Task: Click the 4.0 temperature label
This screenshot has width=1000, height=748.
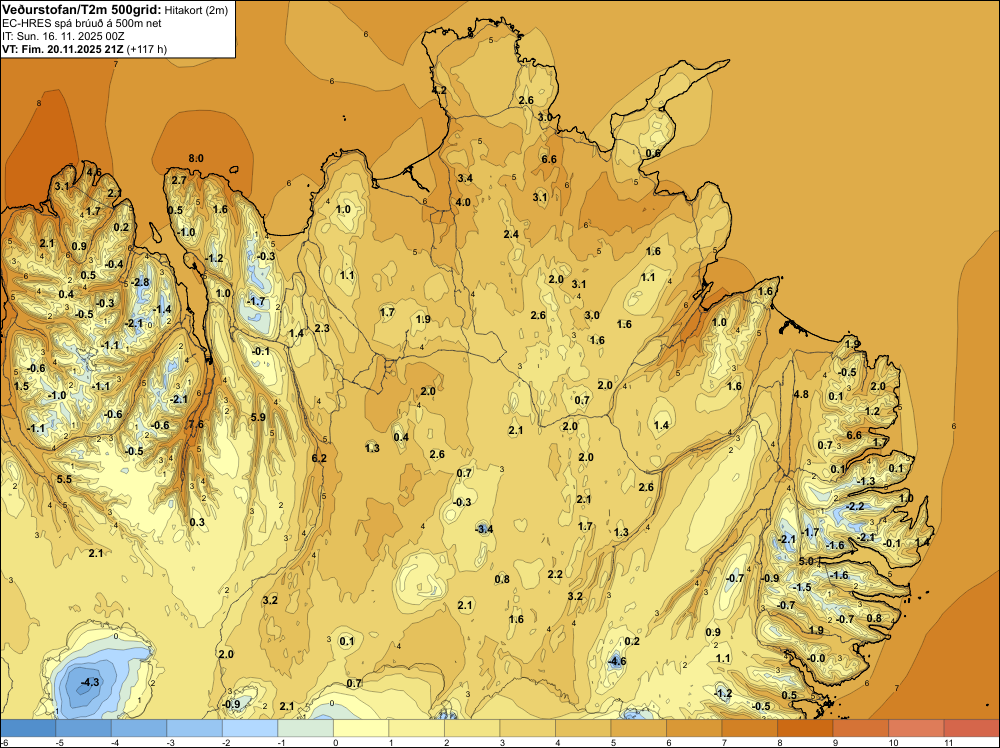Action: [x=463, y=202]
